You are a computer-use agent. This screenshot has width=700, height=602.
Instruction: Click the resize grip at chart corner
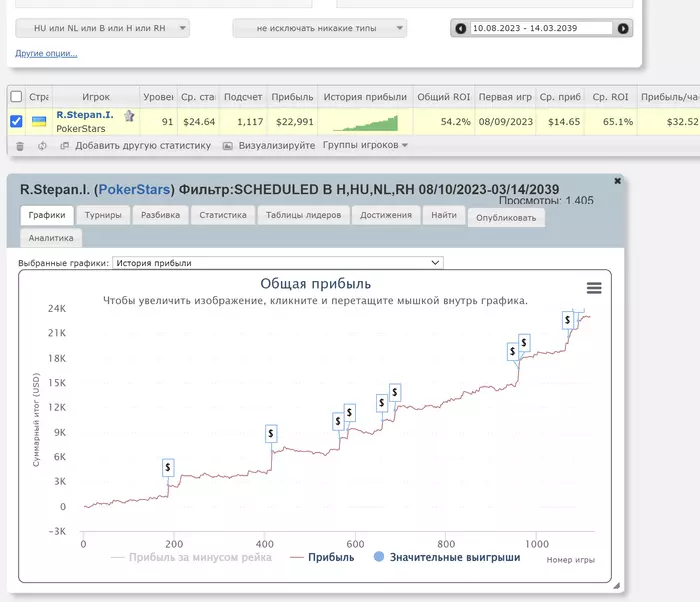coord(617,585)
